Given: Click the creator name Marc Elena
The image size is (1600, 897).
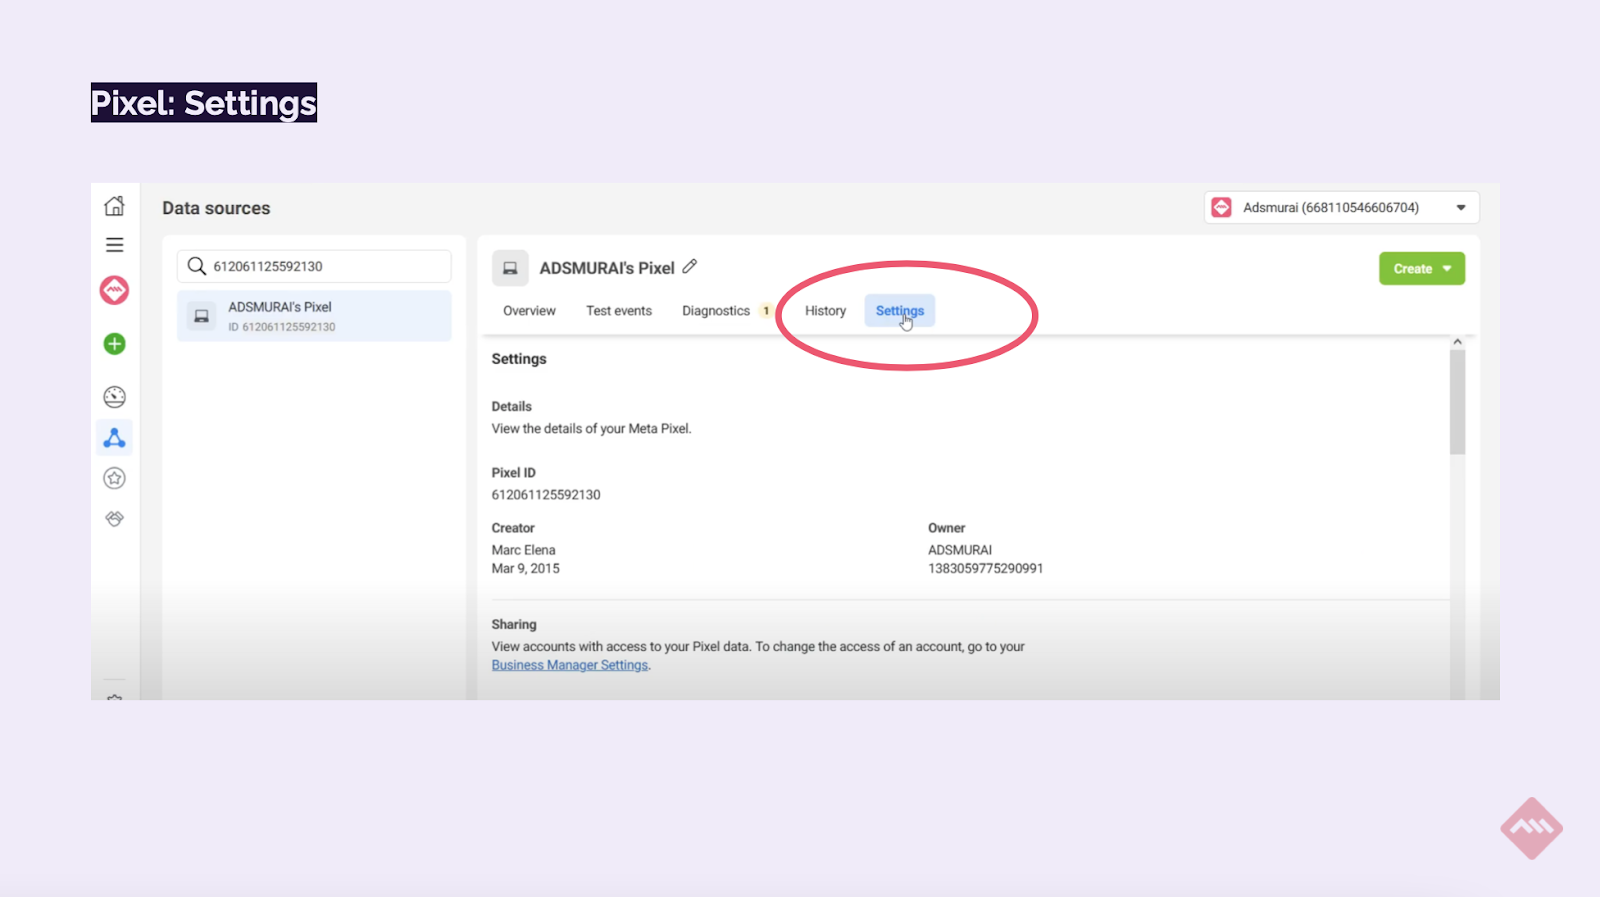Looking at the screenshot, I should pyautogui.click(x=523, y=550).
